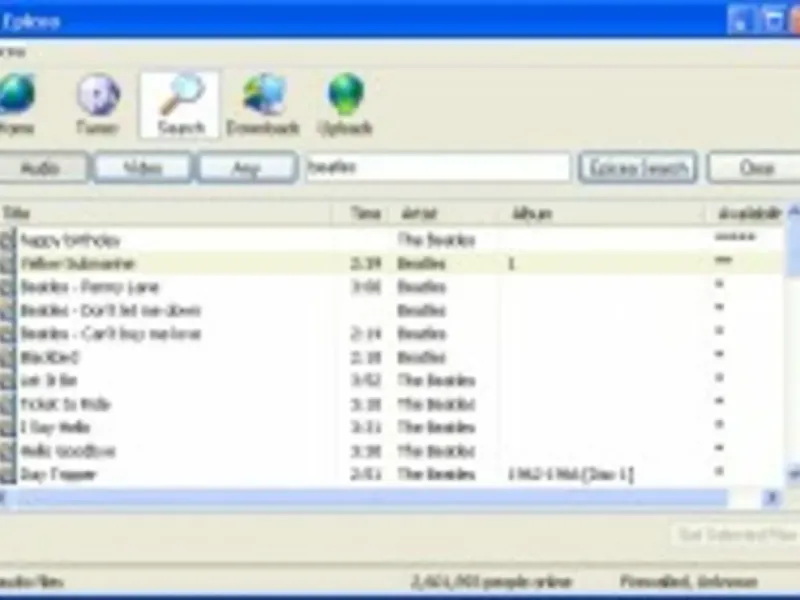Select Beatles - Don't let me down row
The width and height of the screenshot is (800, 600).
[x=392, y=311]
